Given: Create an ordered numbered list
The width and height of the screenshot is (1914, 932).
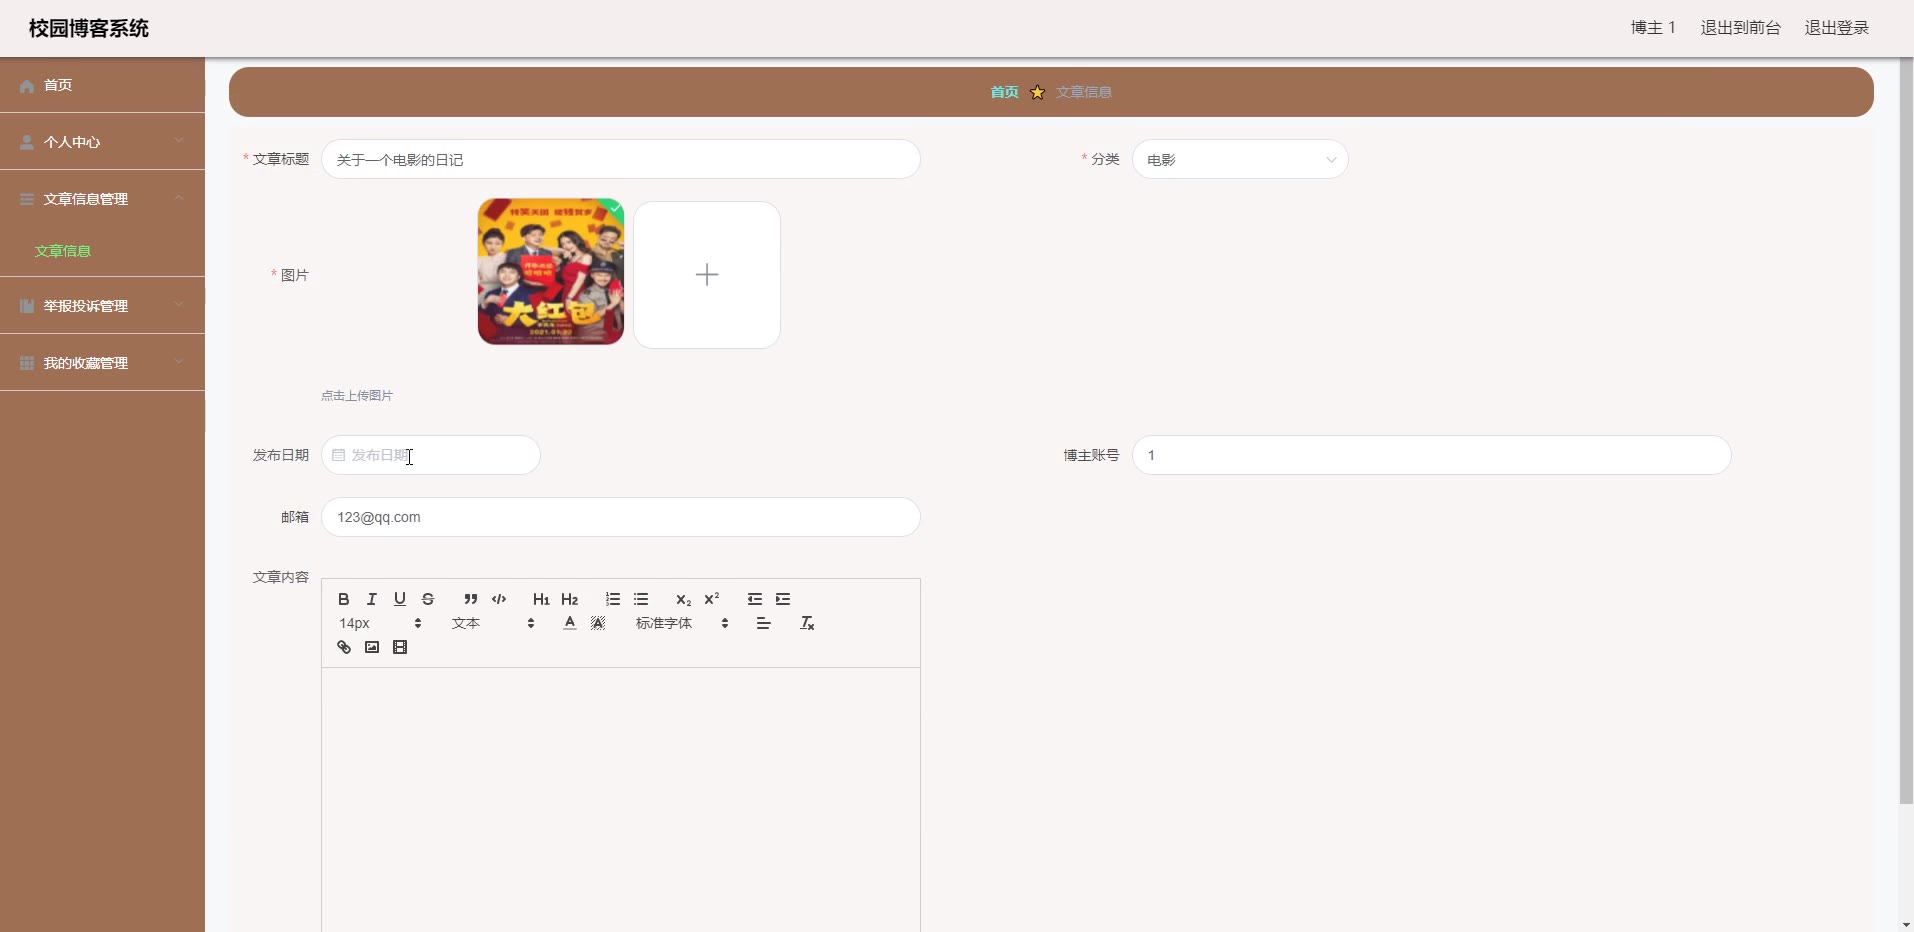Looking at the screenshot, I should (x=612, y=599).
